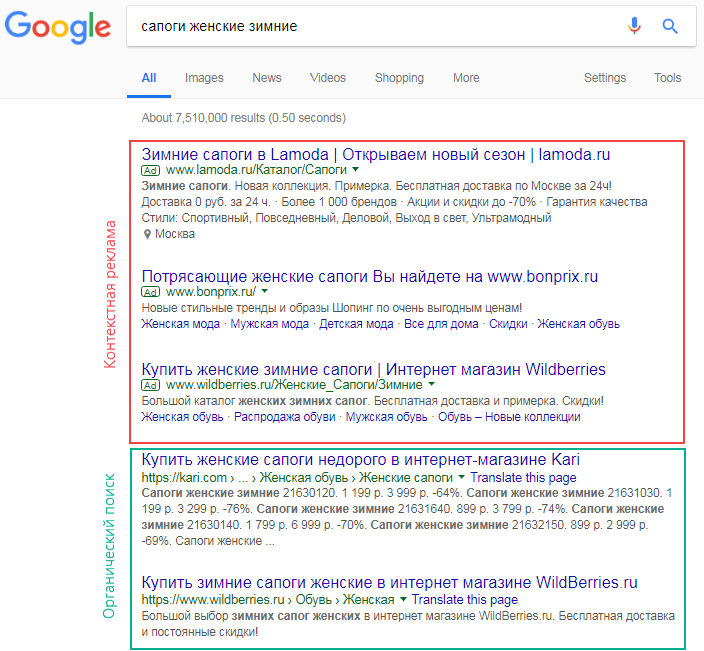Open the More search menu
Image resolution: width=704 pixels, height=651 pixels.
point(466,78)
